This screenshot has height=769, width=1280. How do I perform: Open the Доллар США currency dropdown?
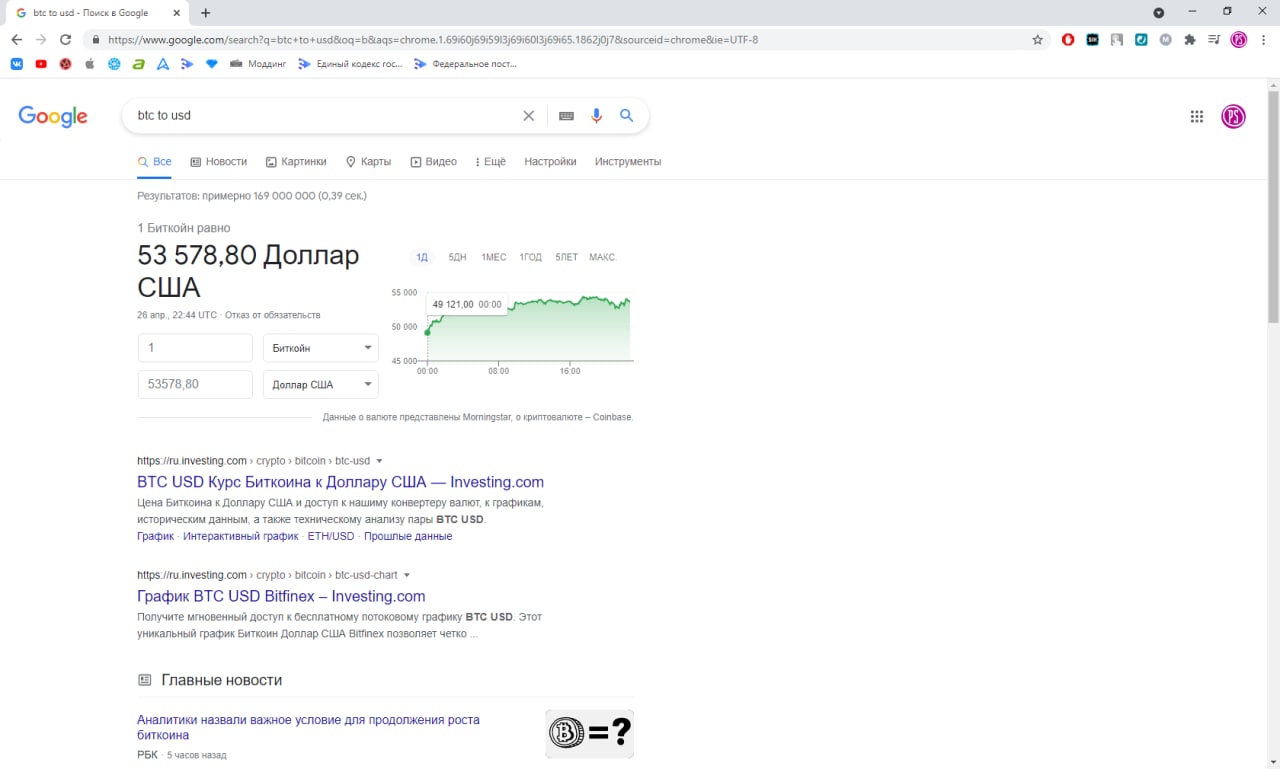[x=321, y=385]
